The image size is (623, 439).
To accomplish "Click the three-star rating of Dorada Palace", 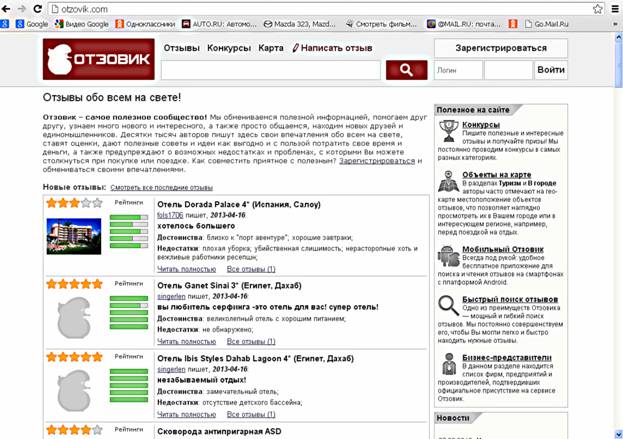I will [74, 203].
